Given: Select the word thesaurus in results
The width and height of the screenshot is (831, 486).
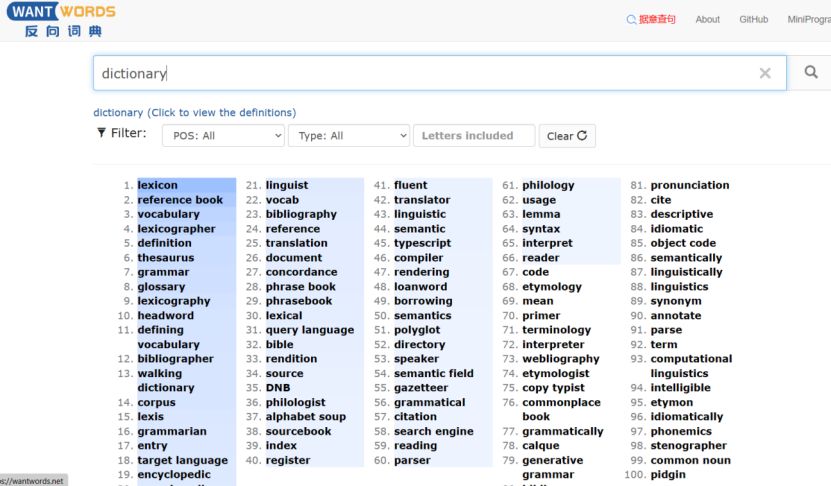Looking at the screenshot, I should (165, 258).
